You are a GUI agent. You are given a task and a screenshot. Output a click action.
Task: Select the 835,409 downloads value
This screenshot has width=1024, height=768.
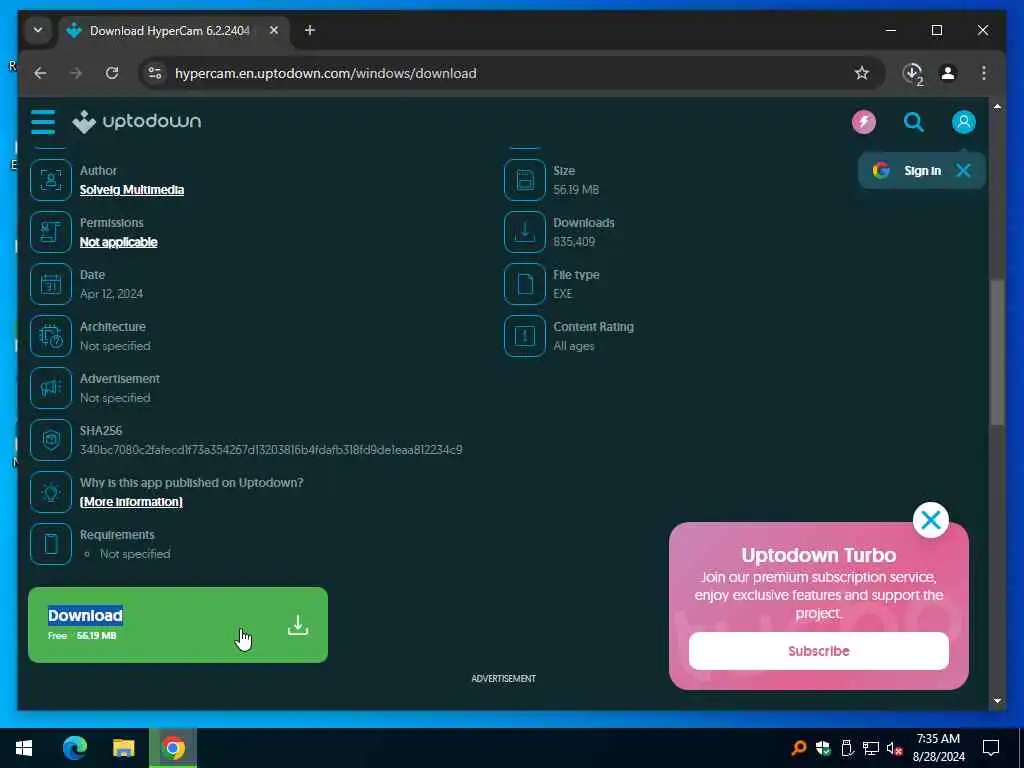click(x=574, y=242)
